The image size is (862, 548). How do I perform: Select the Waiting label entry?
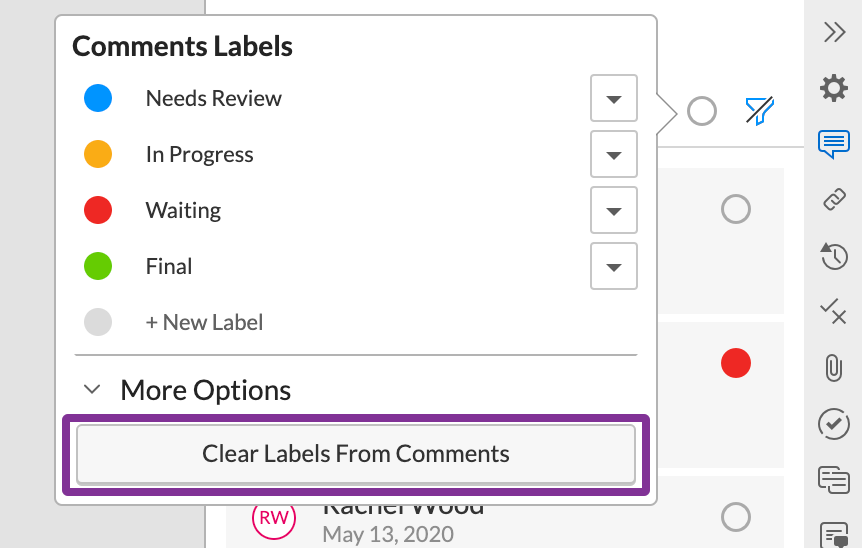pos(183,211)
